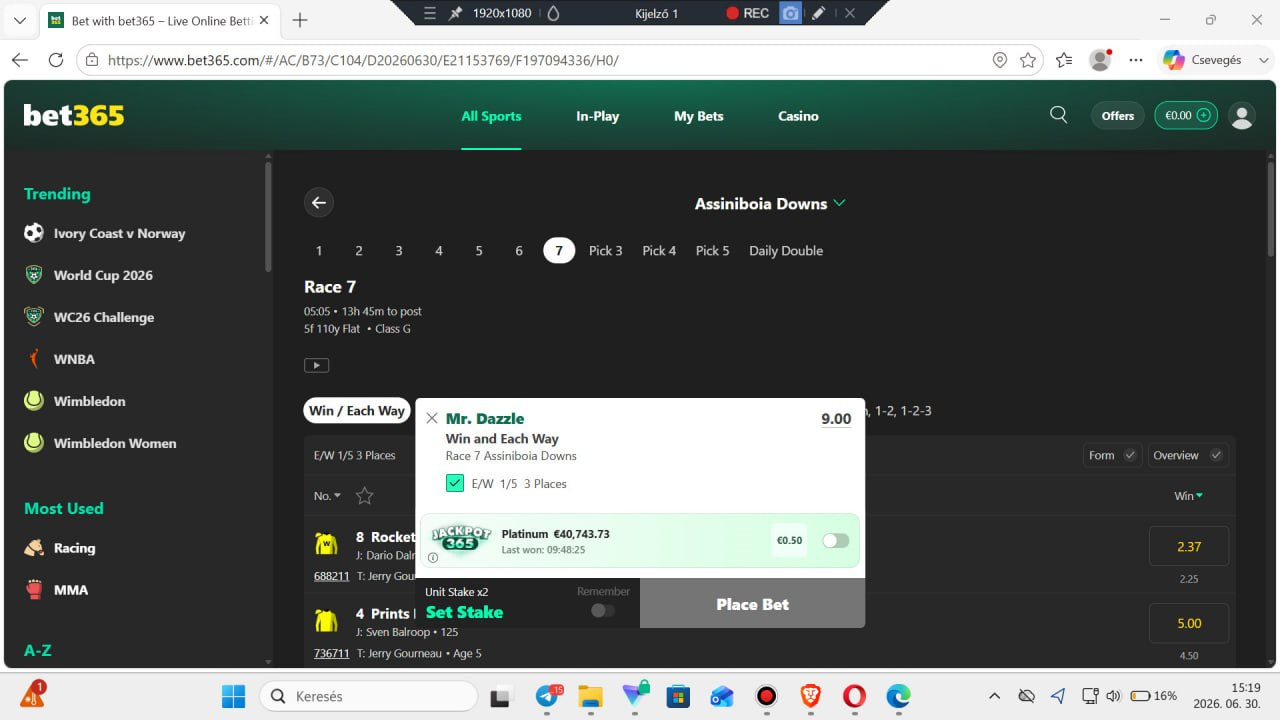Viewport: 1280px width, 720px height.
Task: Click the yellow jockey silk for Prints runner 4
Action: coord(326,621)
